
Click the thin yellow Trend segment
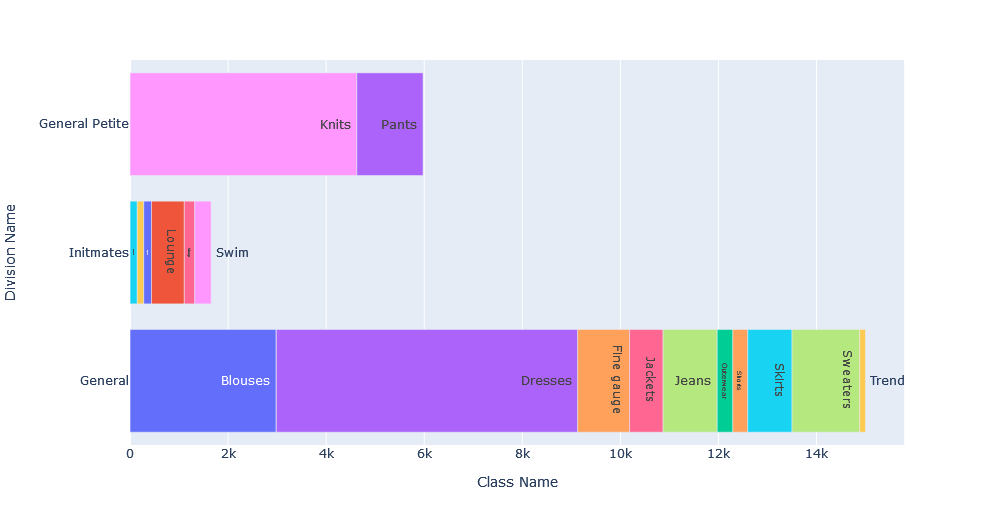tap(862, 380)
